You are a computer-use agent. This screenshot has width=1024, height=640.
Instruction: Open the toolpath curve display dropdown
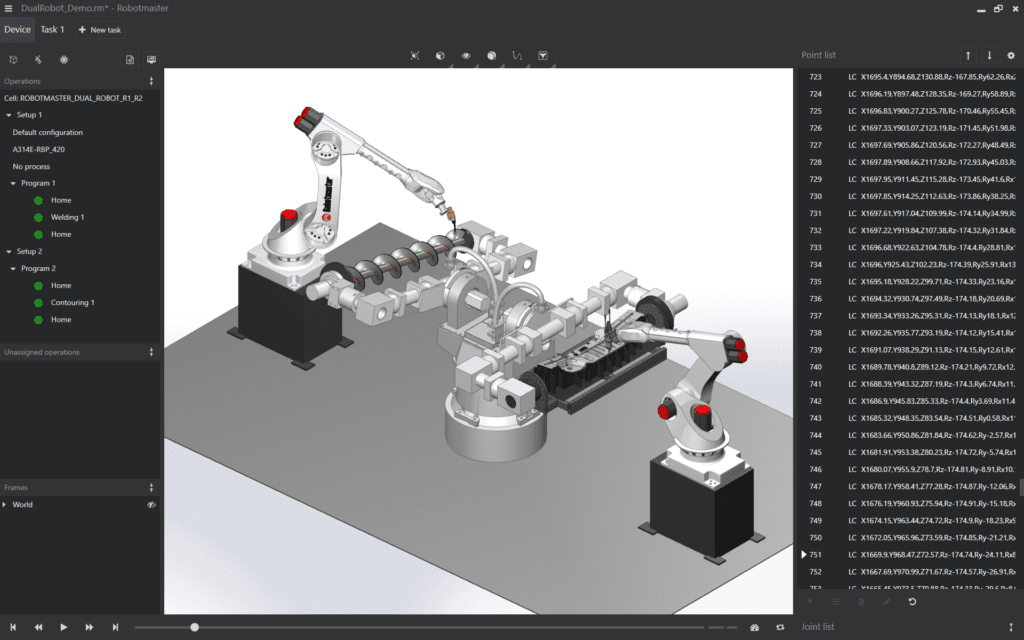point(517,56)
